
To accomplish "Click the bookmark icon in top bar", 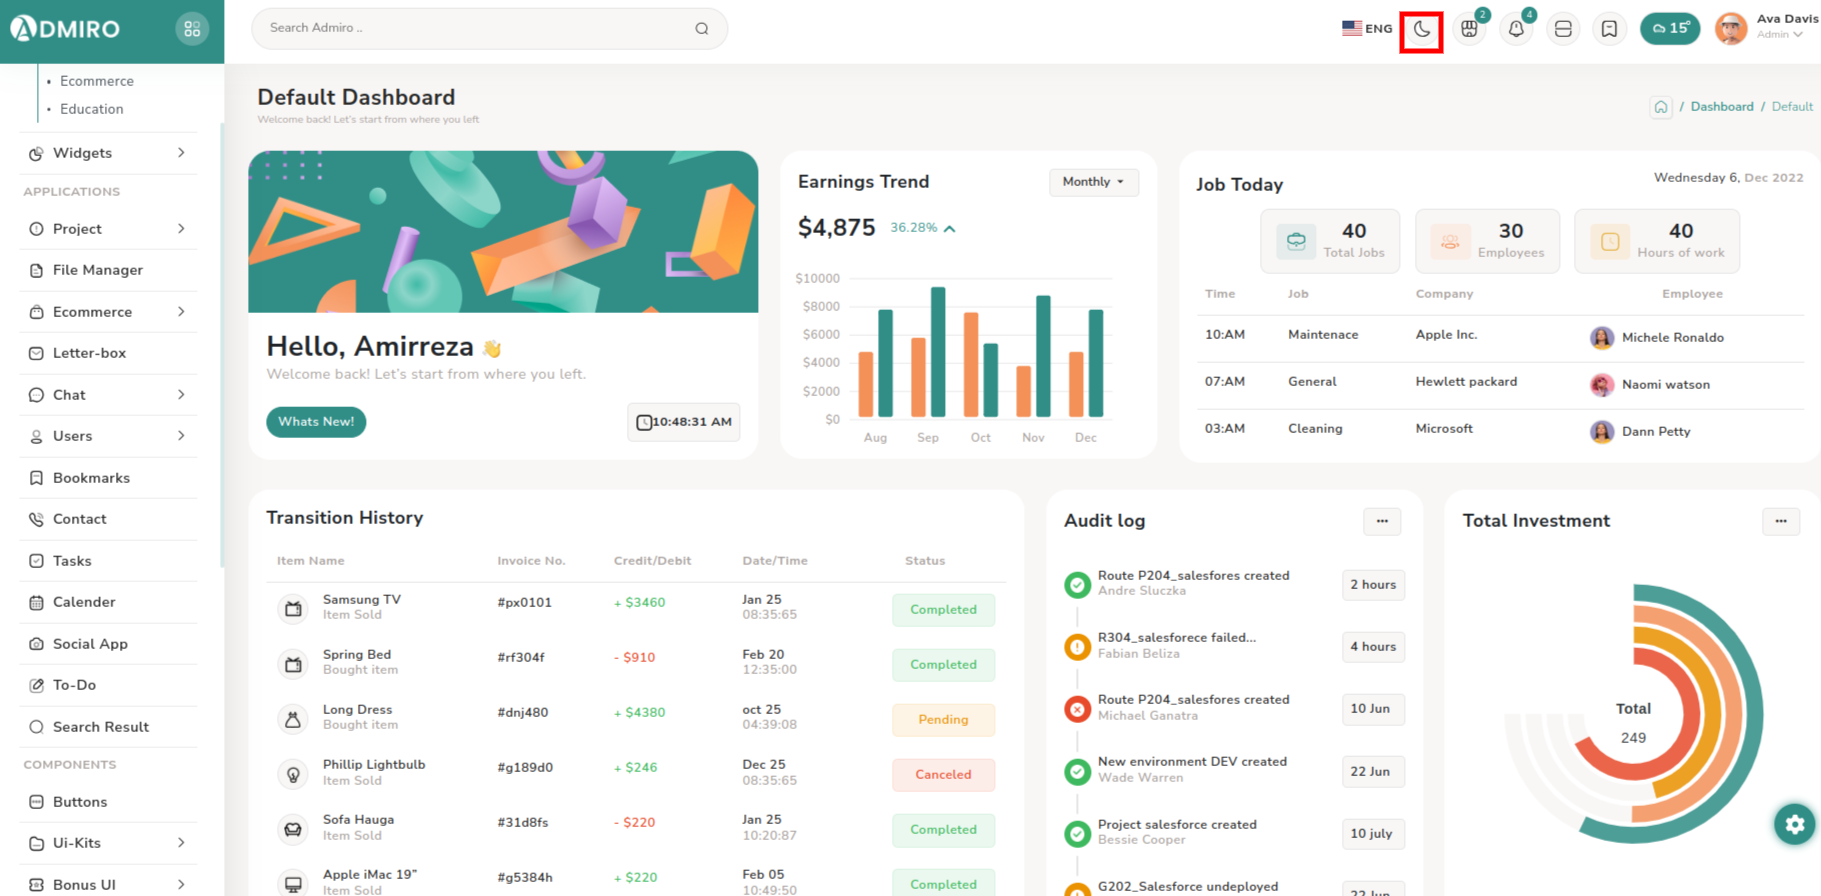I will pos(1609,29).
